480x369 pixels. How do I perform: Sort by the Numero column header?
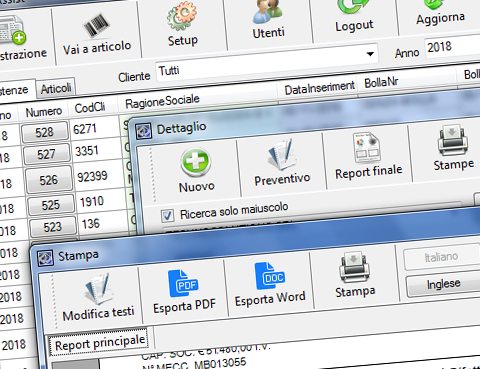44,112
